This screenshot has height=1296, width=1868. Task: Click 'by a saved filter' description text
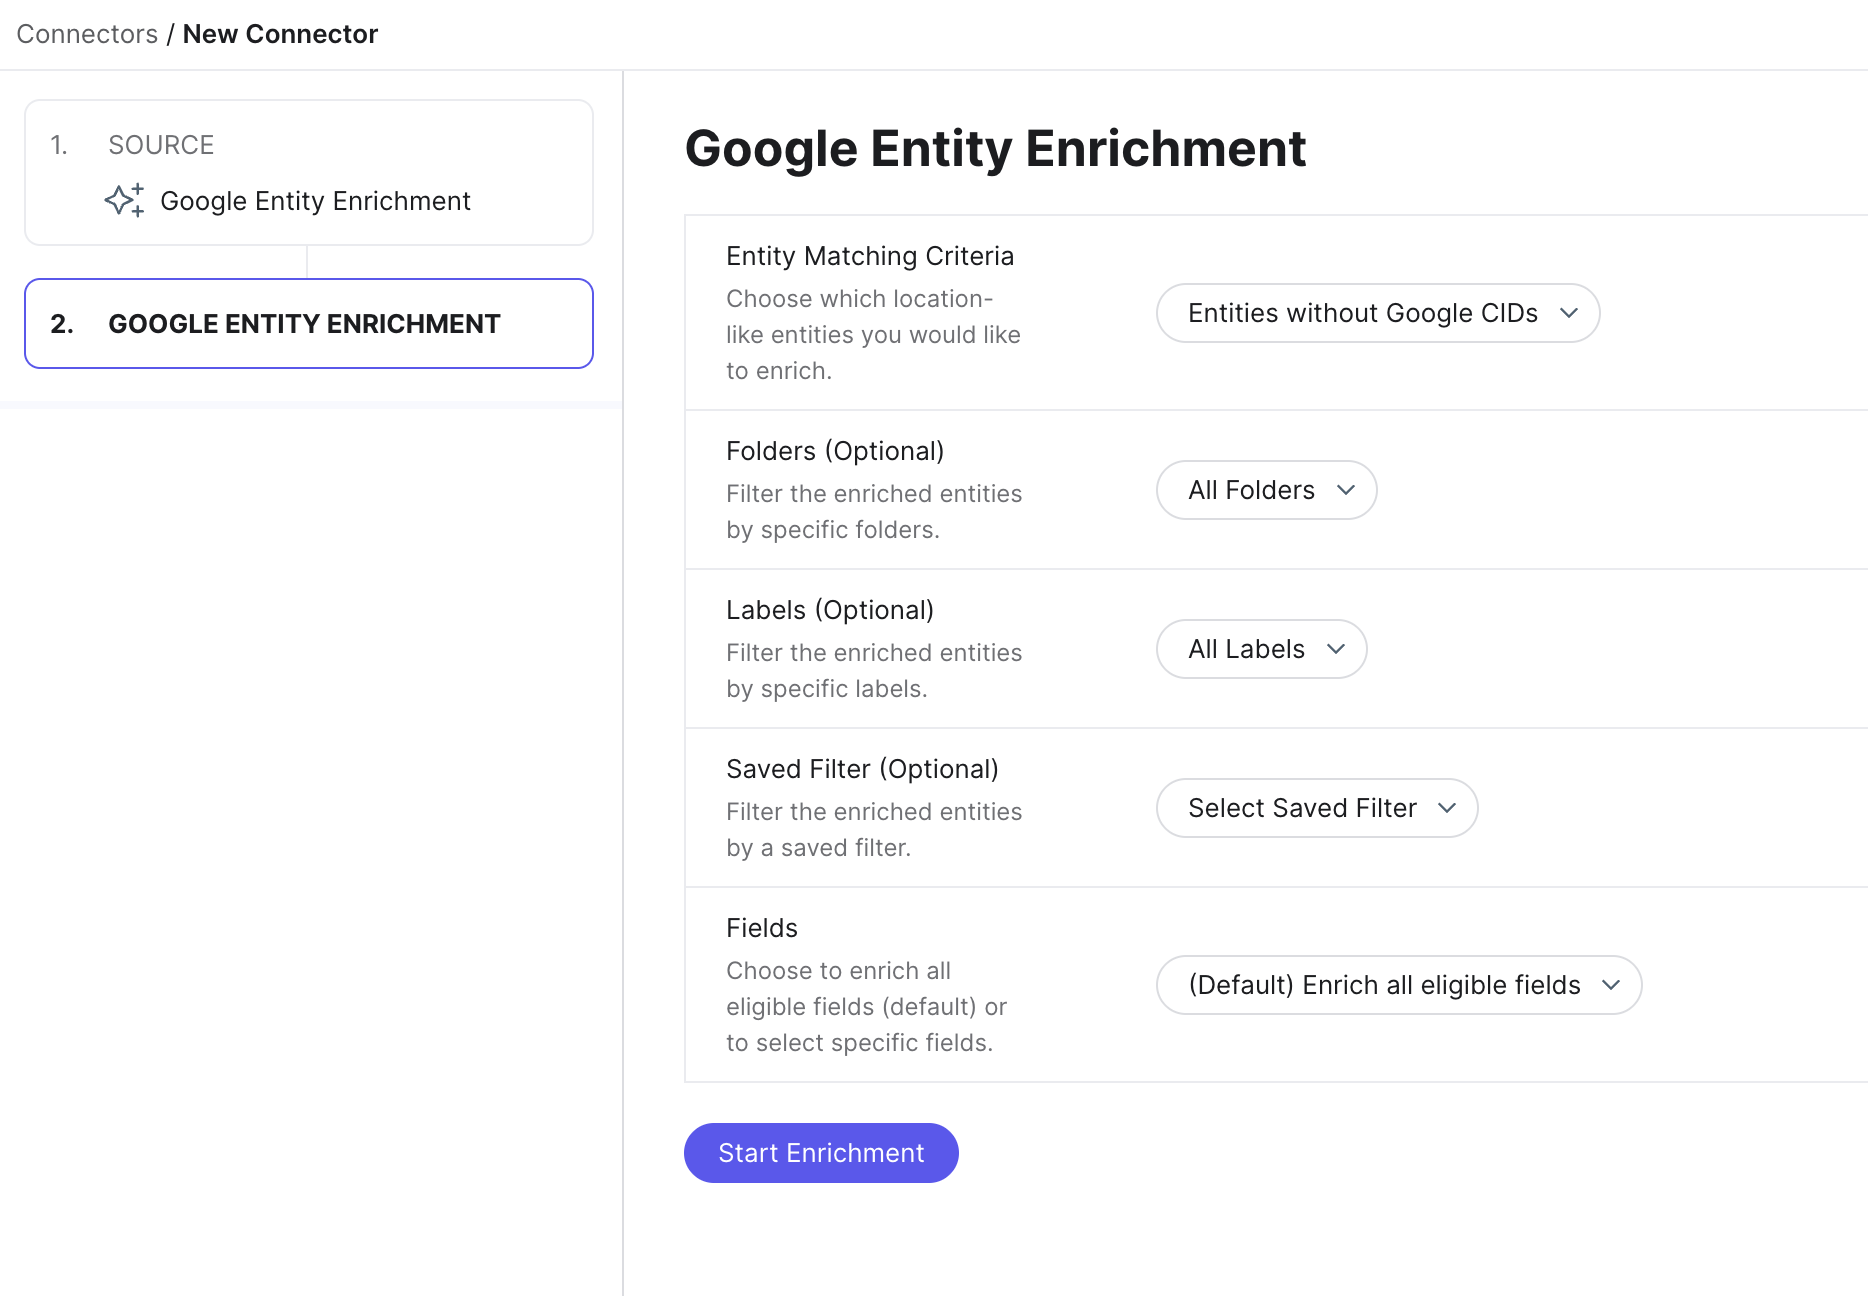(x=818, y=848)
